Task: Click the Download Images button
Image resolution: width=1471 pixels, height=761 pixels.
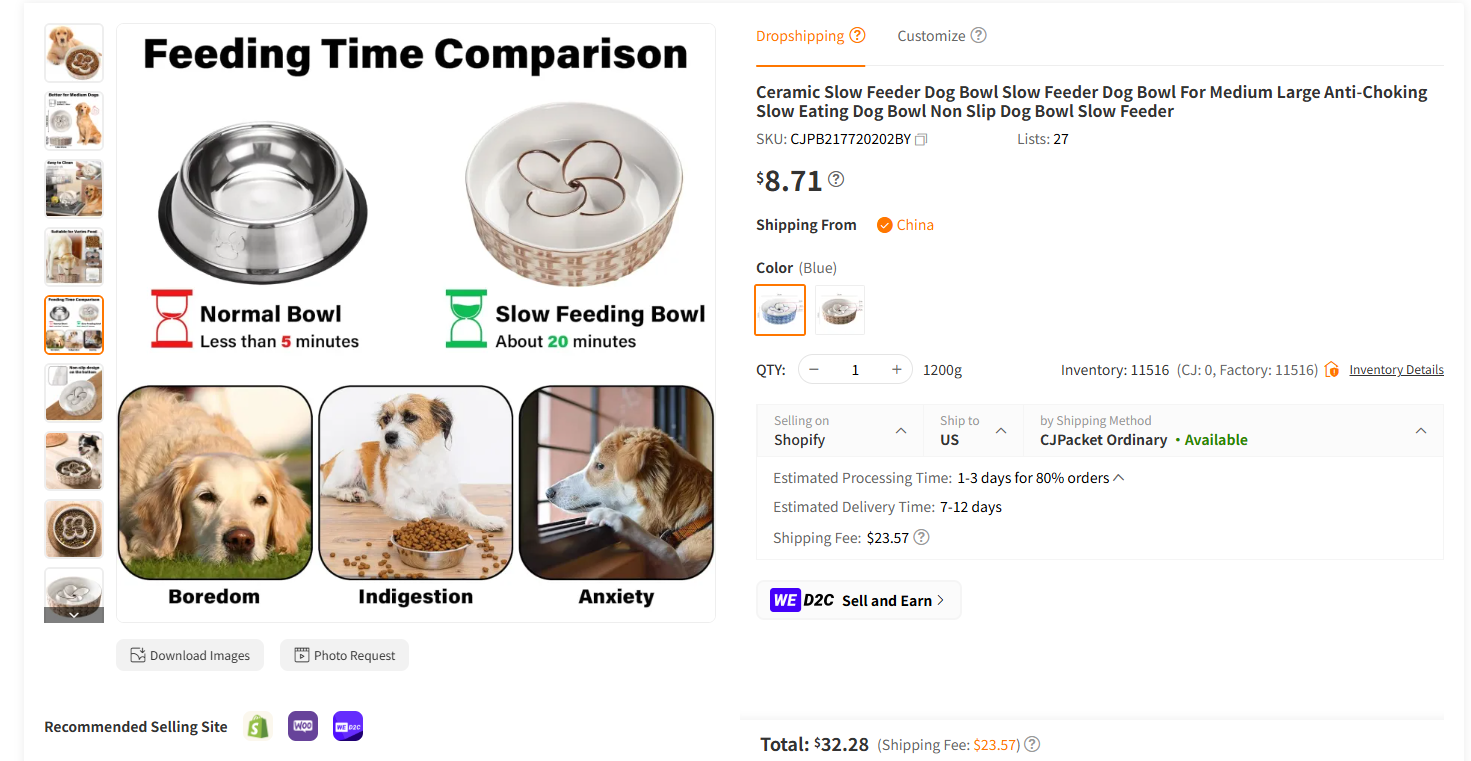Action: tap(190, 655)
